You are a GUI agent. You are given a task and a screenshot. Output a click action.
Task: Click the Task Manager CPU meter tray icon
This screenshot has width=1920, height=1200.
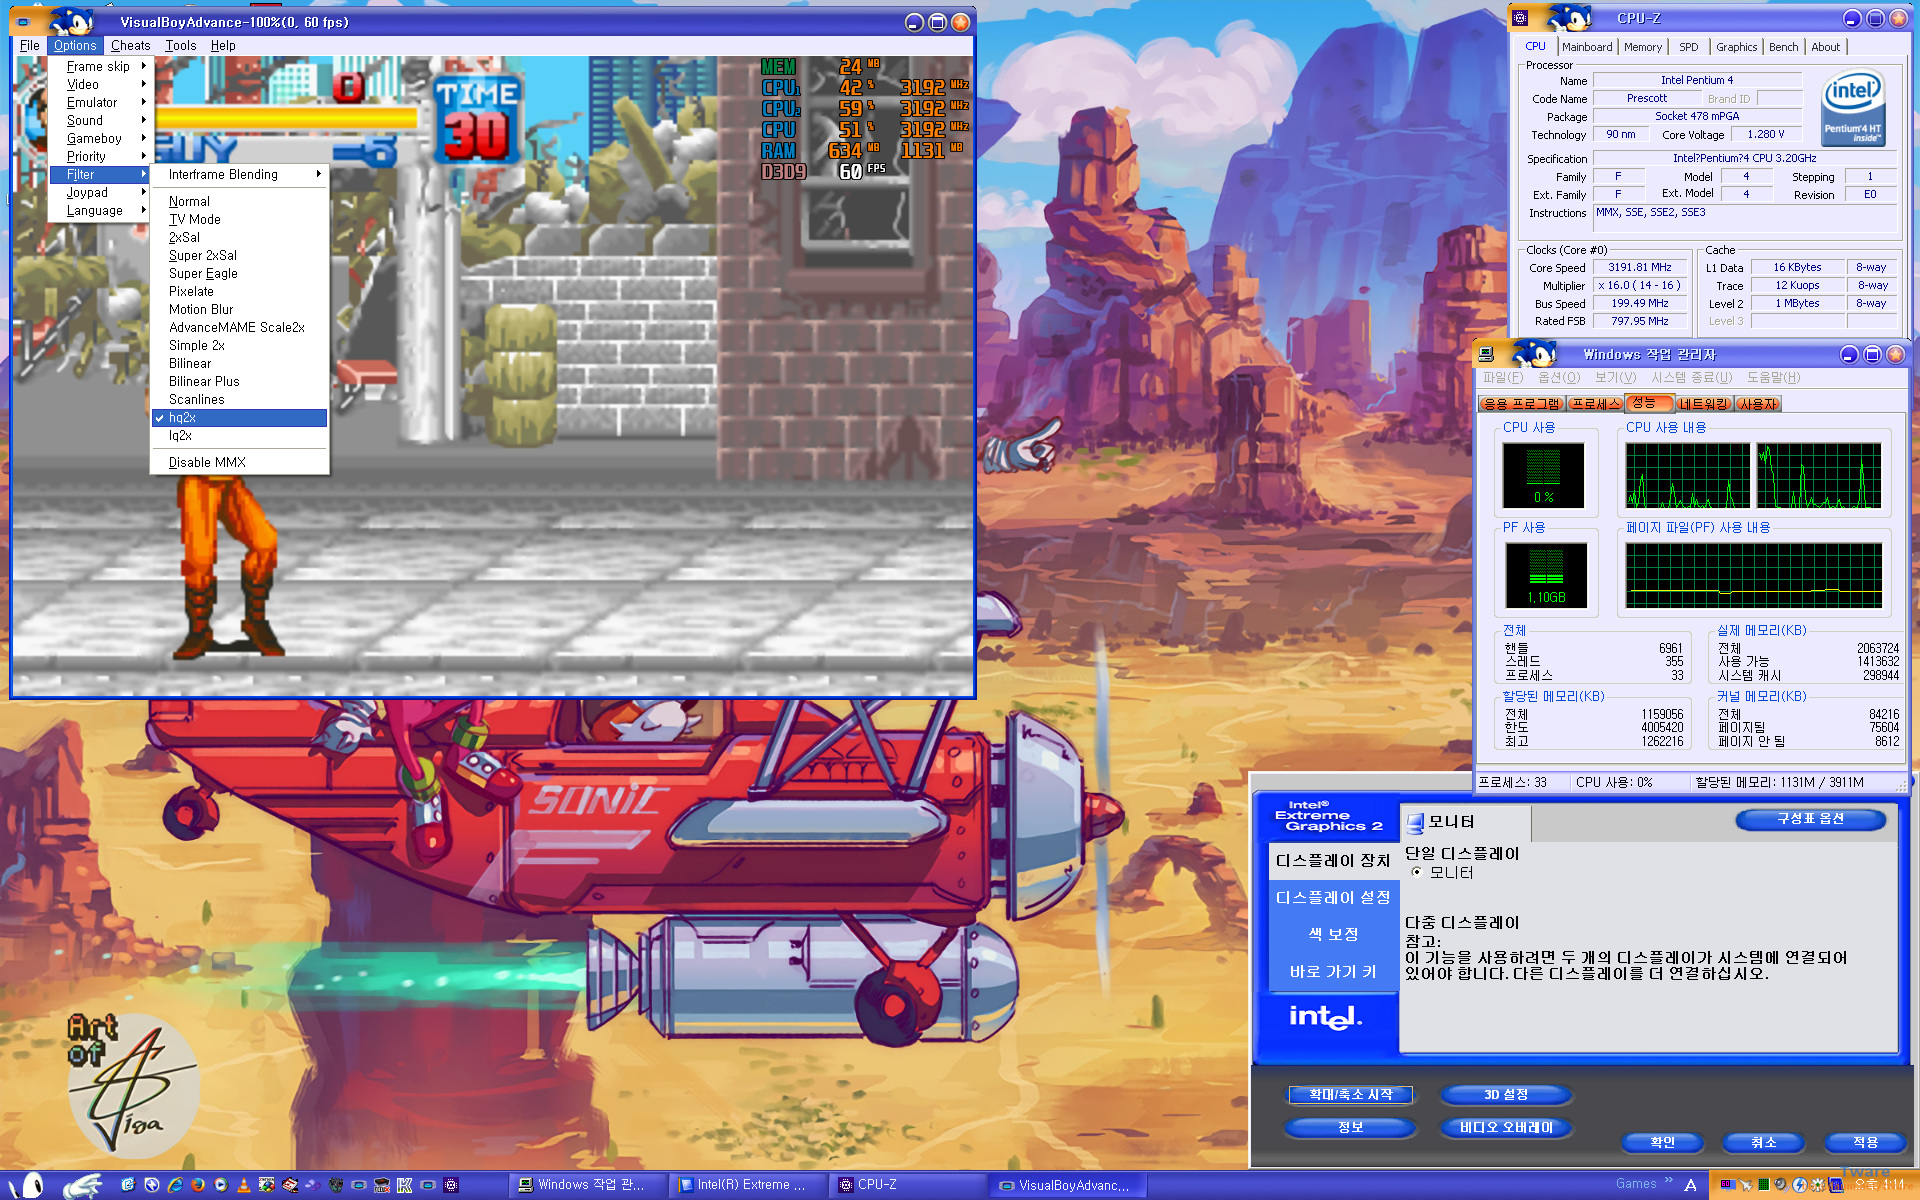1764,1185
